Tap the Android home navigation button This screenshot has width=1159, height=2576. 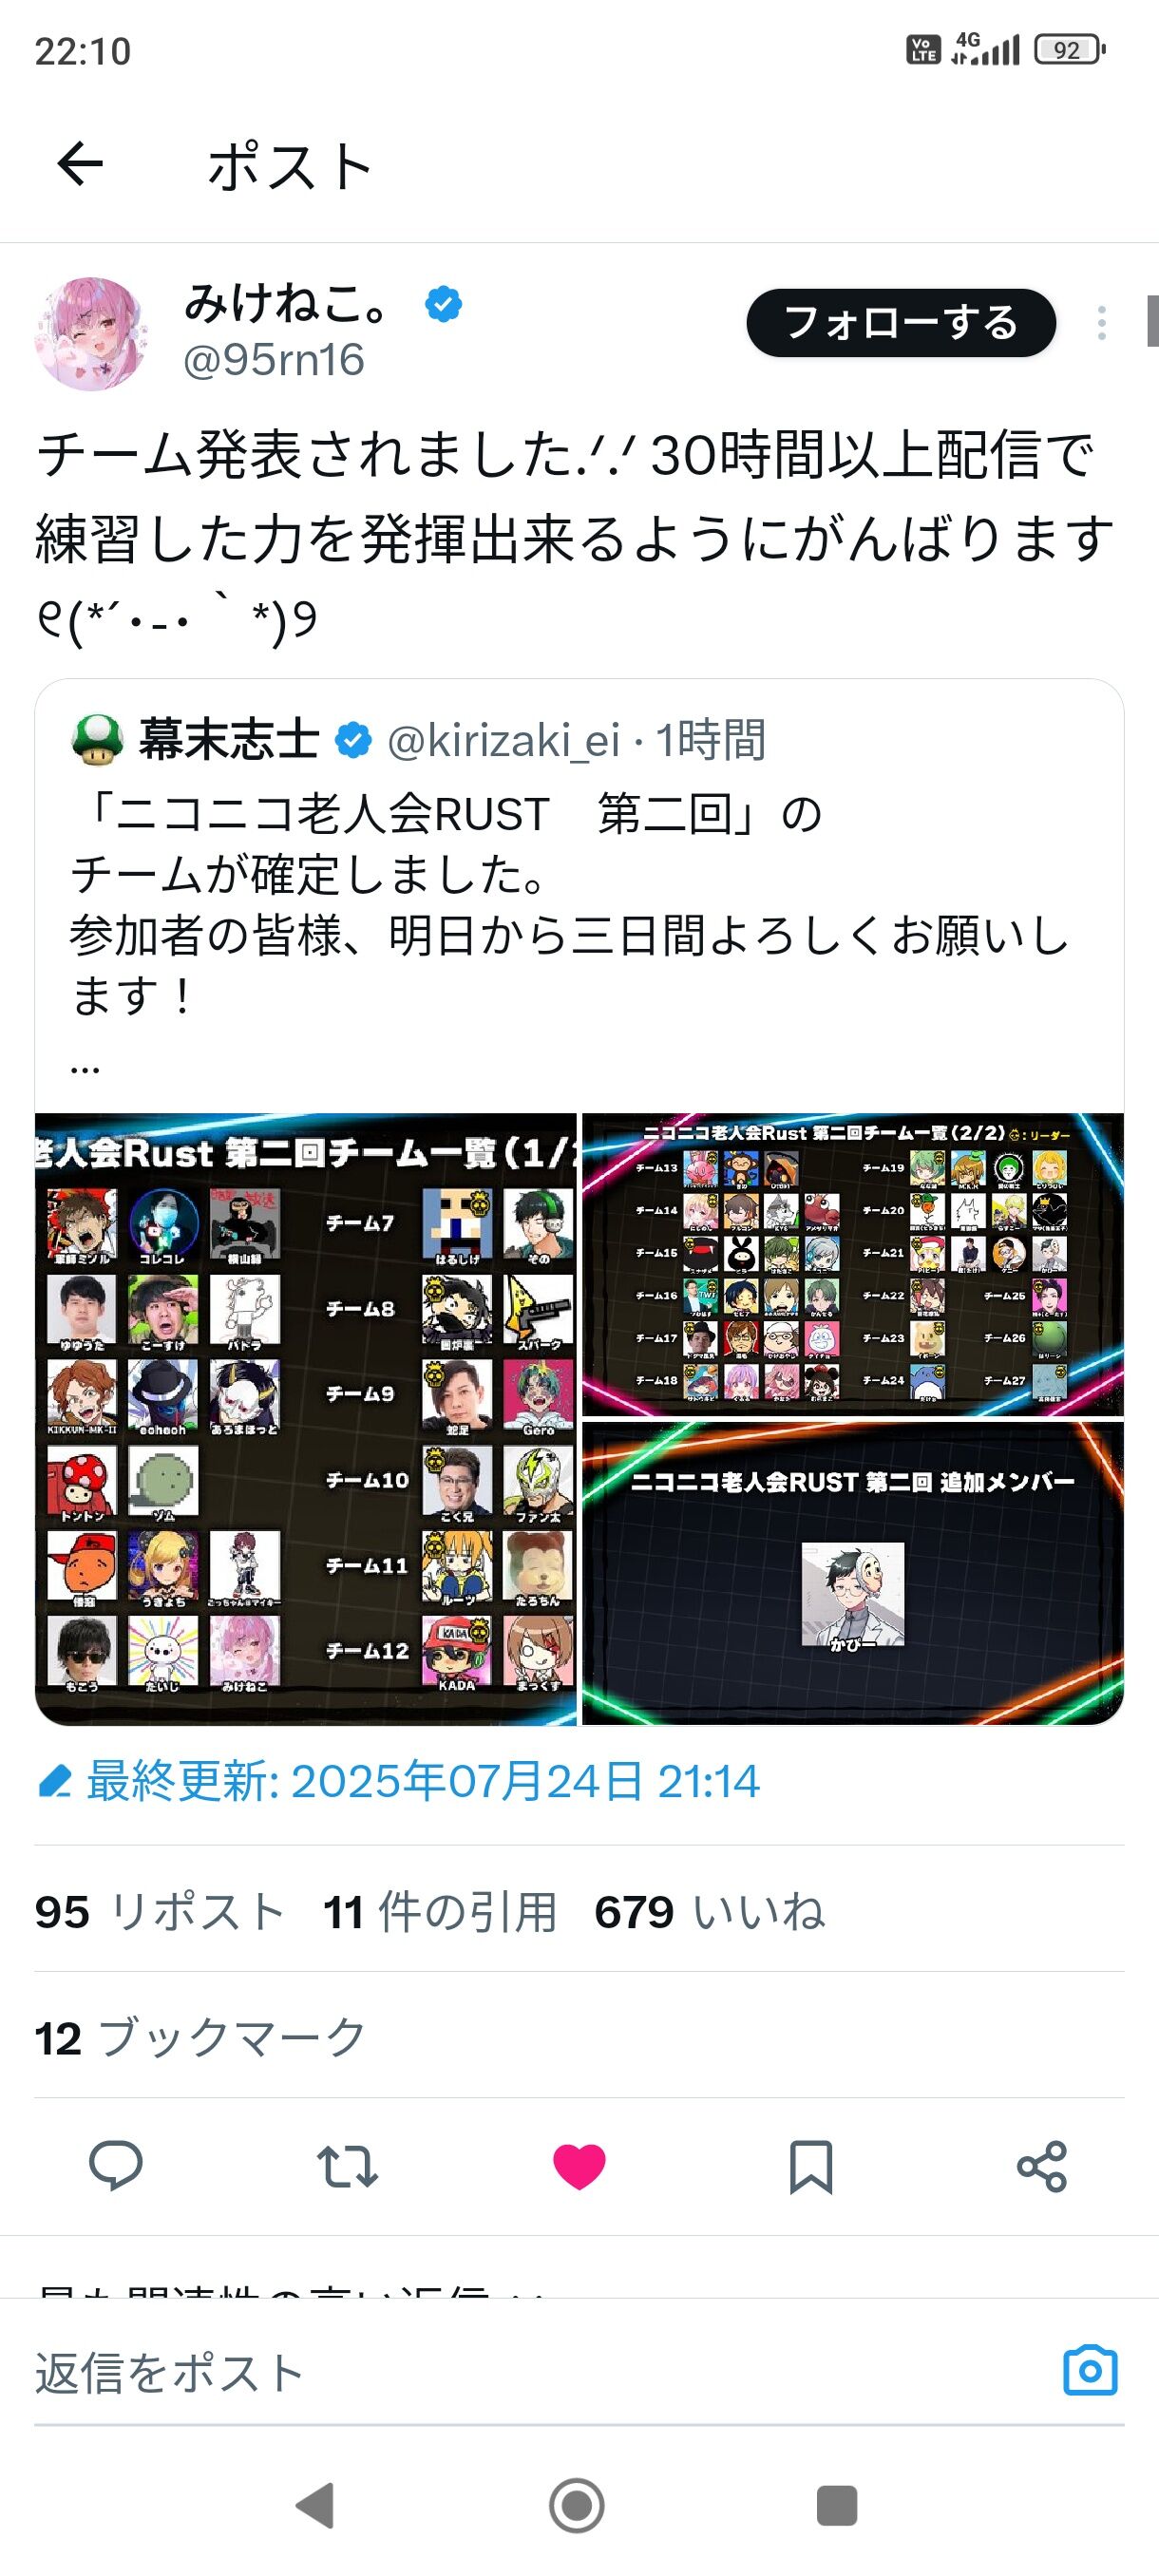click(577, 2506)
